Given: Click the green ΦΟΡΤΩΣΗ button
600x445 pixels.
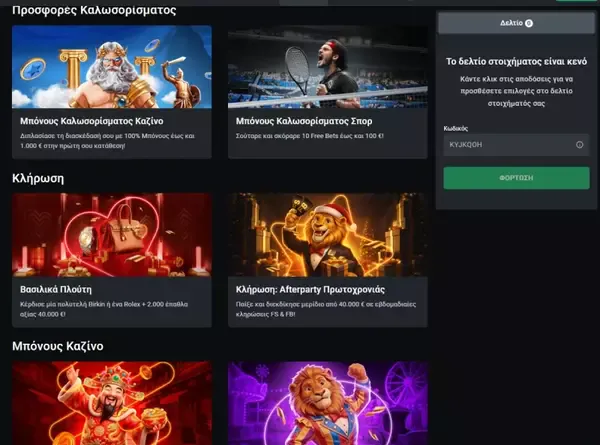Looking at the screenshot, I should click(x=516, y=178).
